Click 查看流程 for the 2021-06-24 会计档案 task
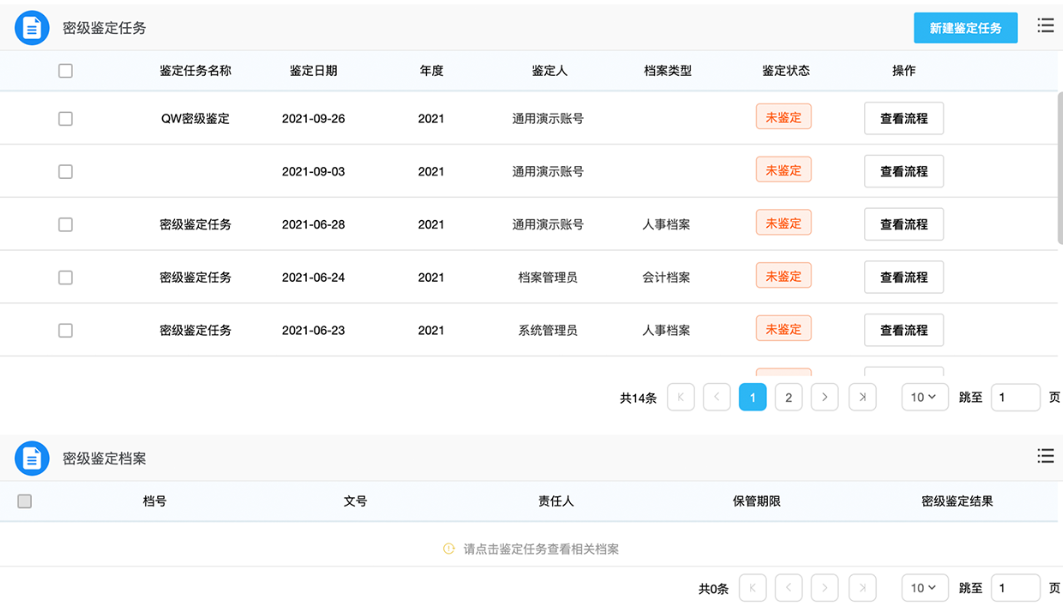 point(903,277)
